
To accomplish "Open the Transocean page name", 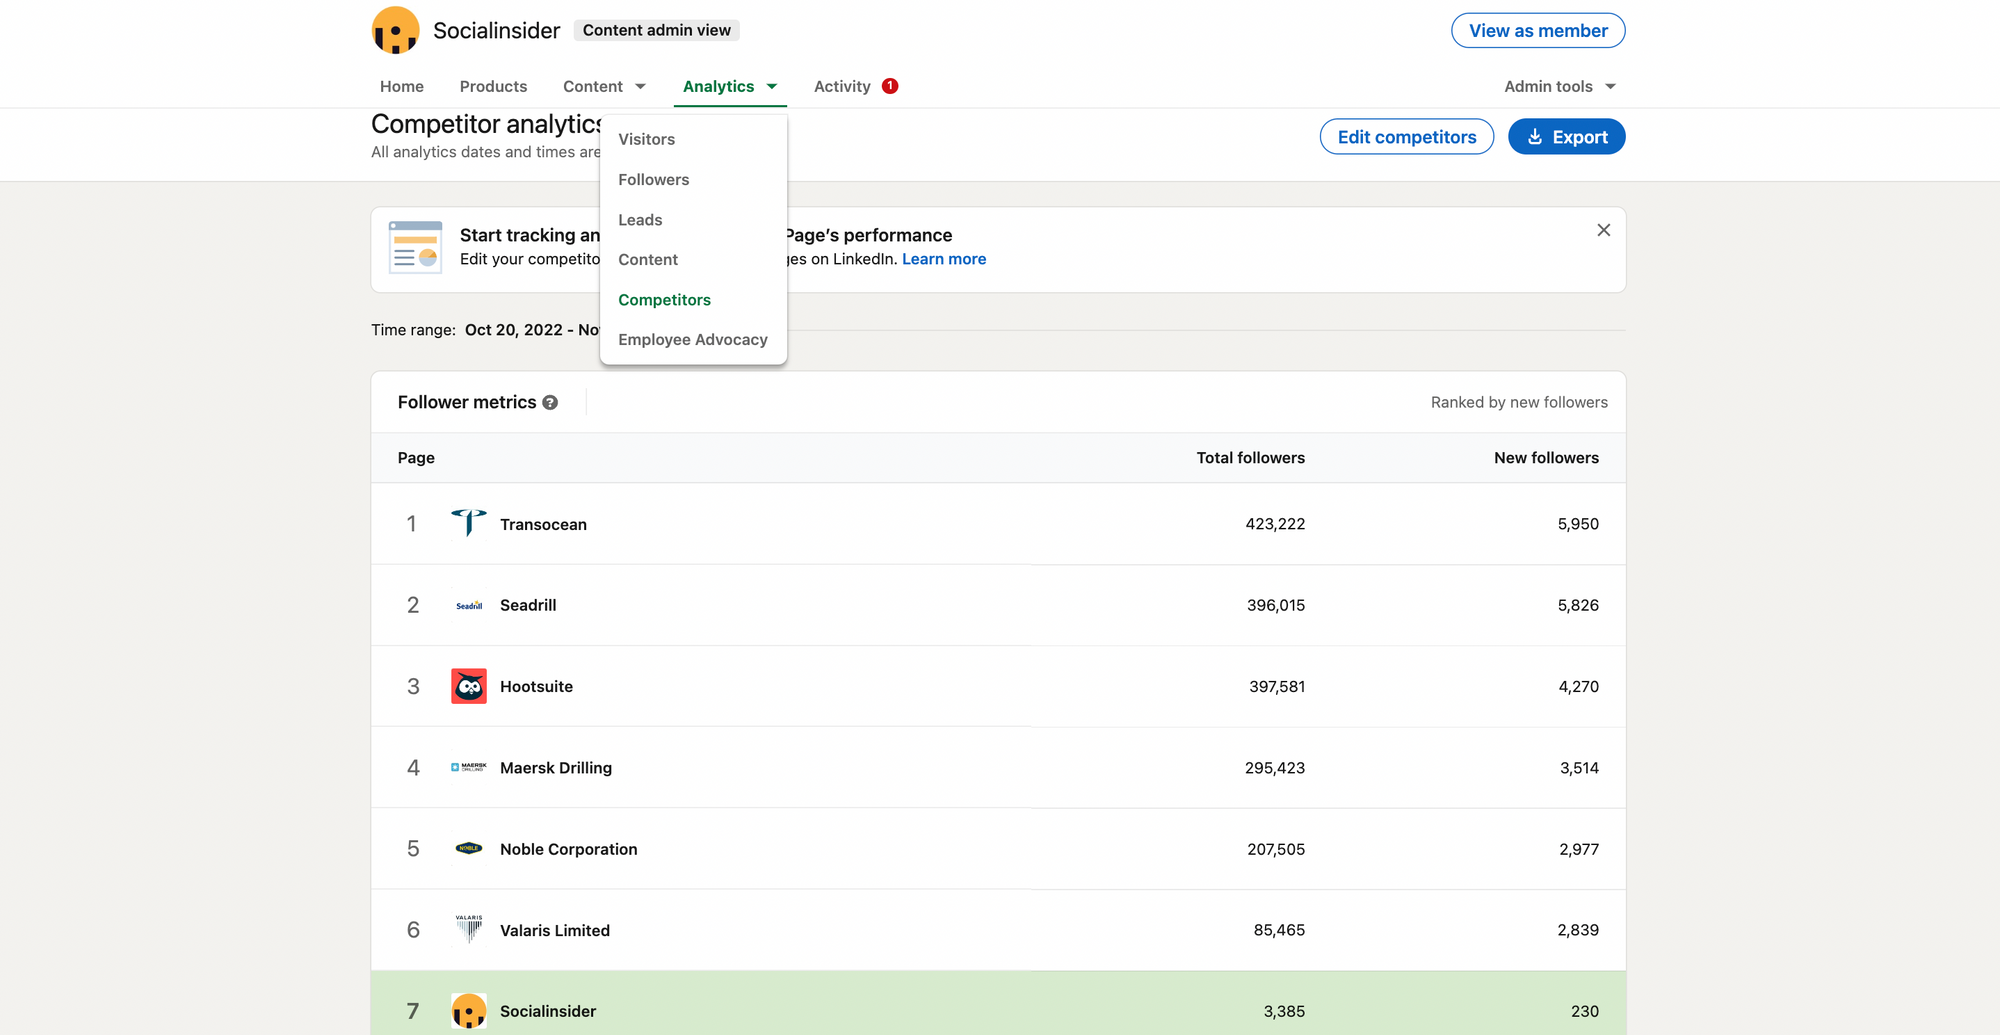I will coord(543,524).
